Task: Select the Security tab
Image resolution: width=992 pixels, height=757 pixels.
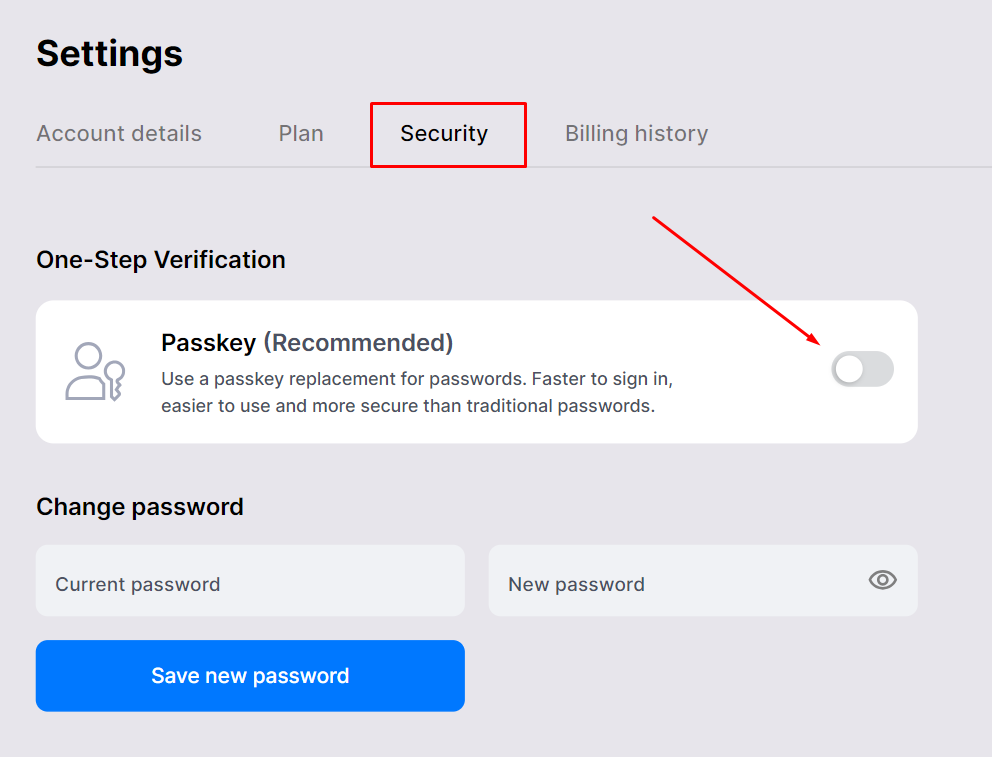Action: pyautogui.click(x=444, y=133)
